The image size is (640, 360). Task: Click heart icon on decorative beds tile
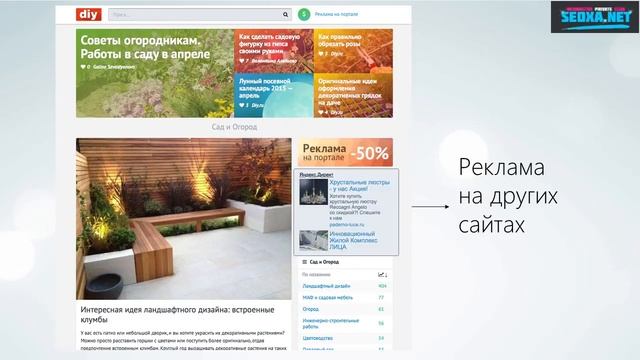coord(321,112)
